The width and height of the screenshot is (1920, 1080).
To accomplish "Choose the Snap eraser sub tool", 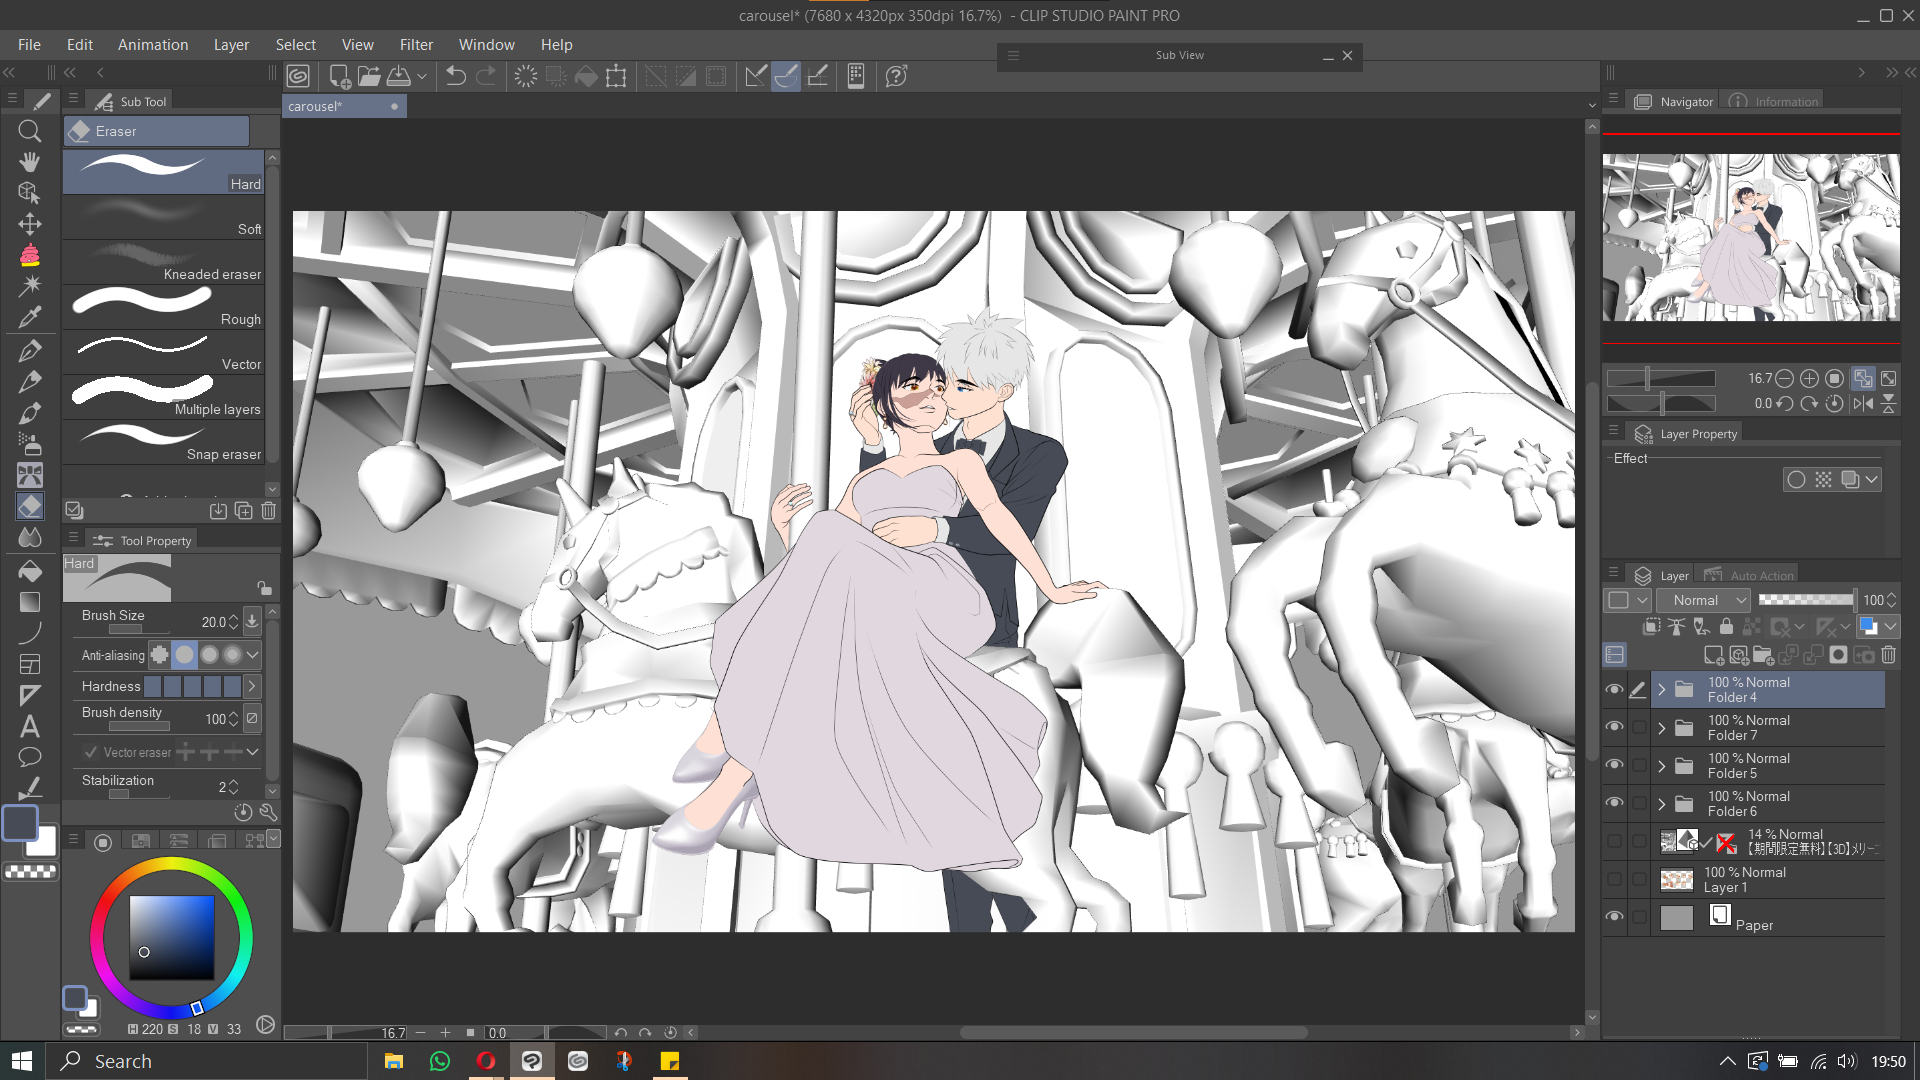I will tap(165, 442).
